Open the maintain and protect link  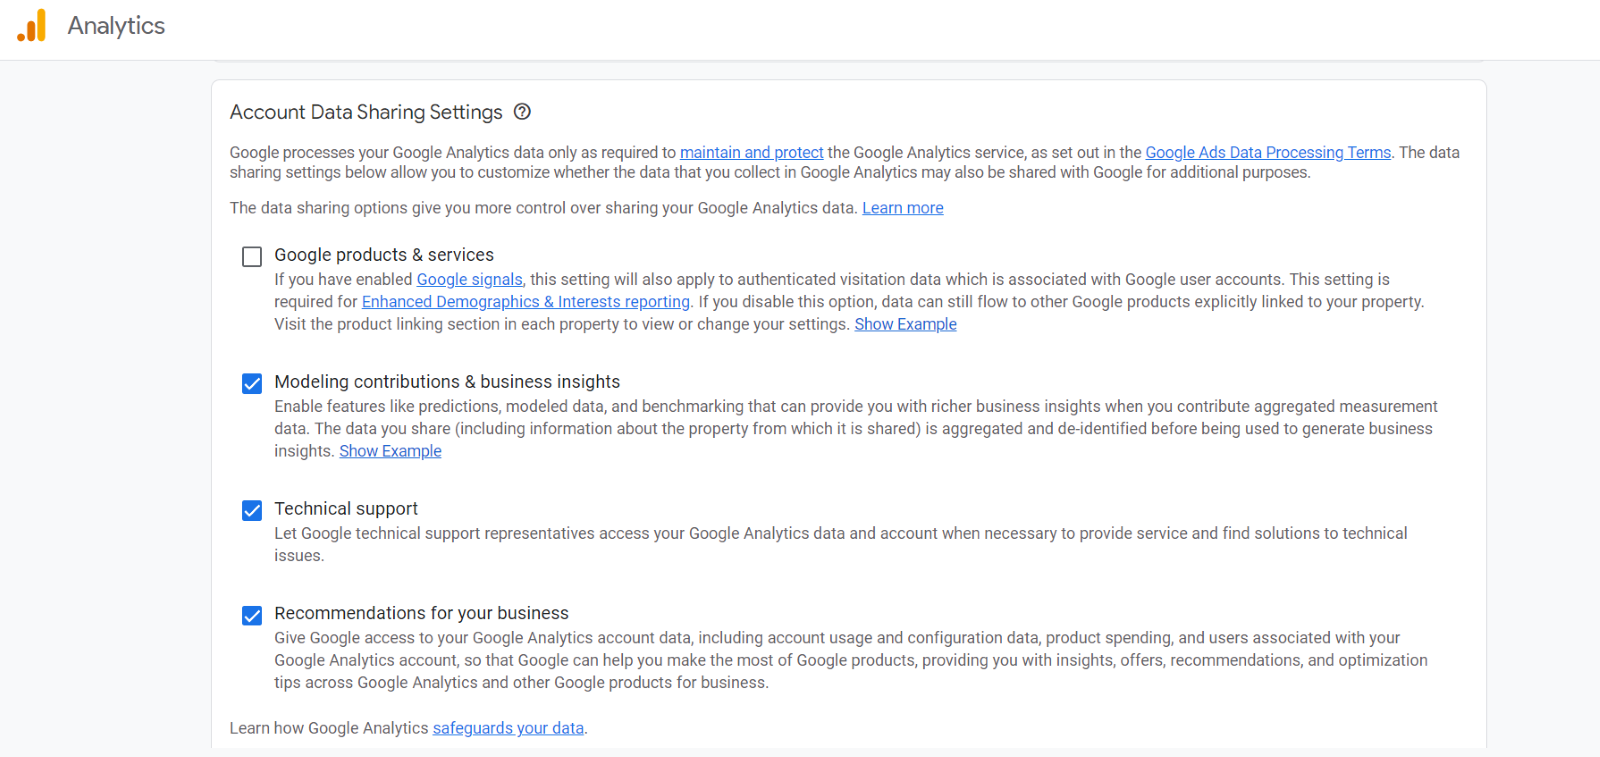tap(752, 152)
